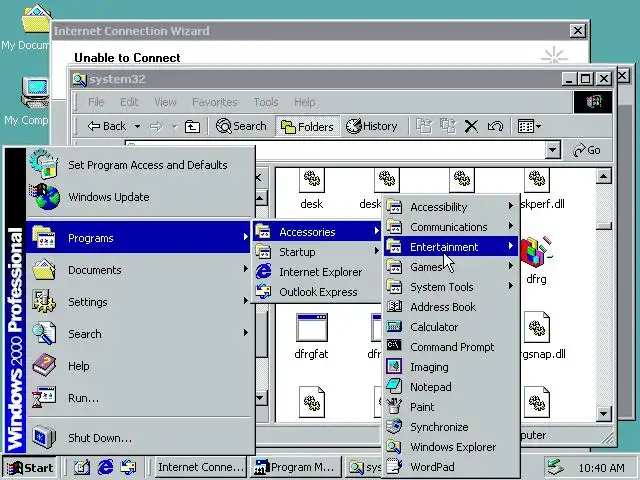Click the Settings icon in Start menu

[44, 301]
